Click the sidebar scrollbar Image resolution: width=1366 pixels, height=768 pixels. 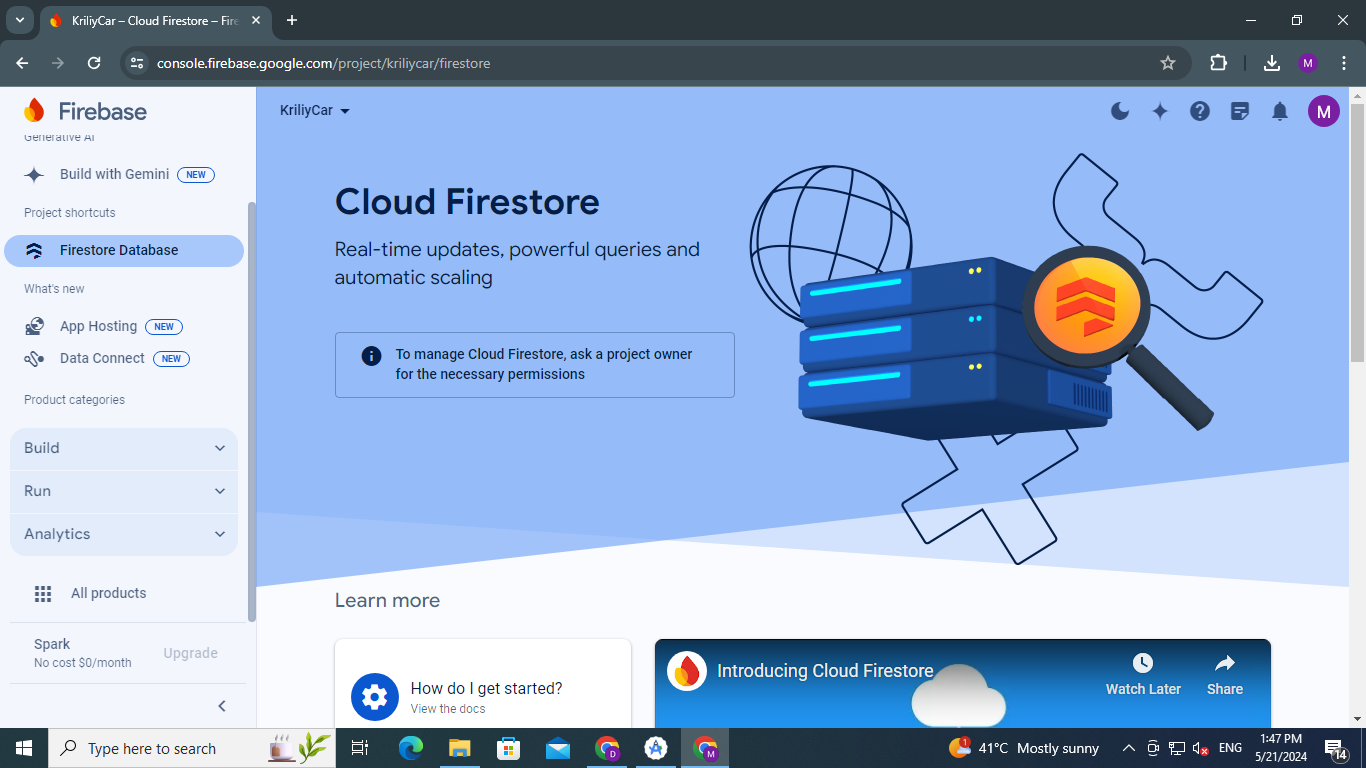(x=252, y=410)
